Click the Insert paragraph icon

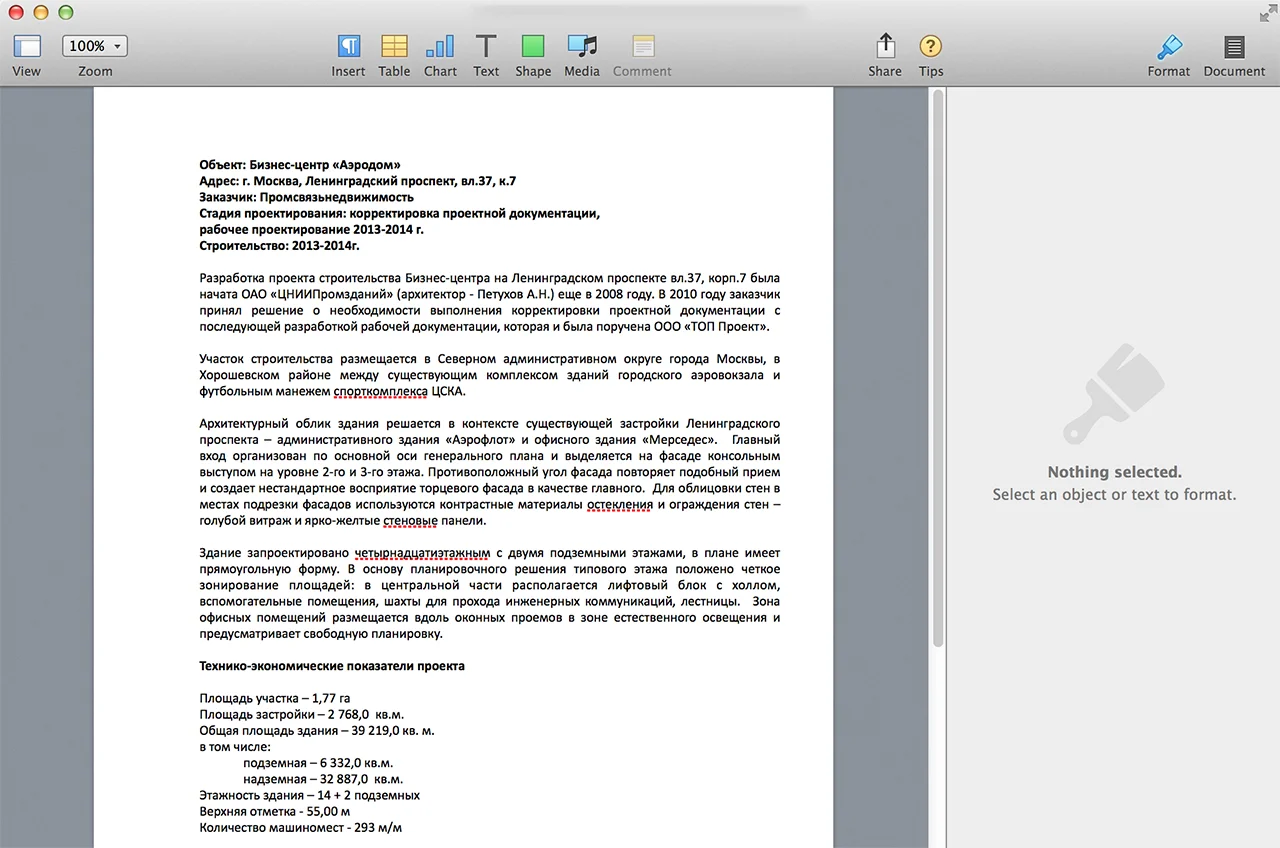point(348,46)
